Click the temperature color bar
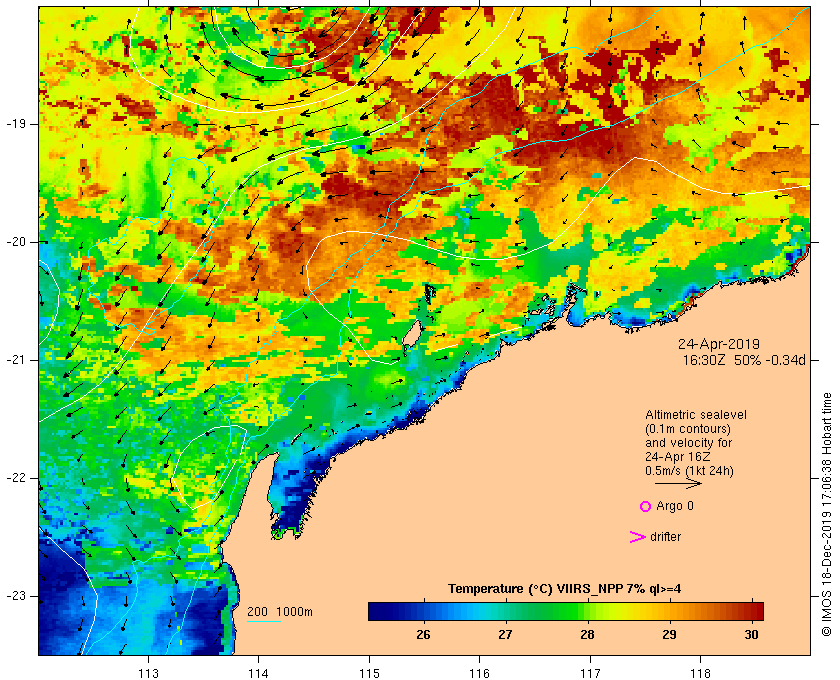This screenshot has width=840, height=680. (566, 611)
